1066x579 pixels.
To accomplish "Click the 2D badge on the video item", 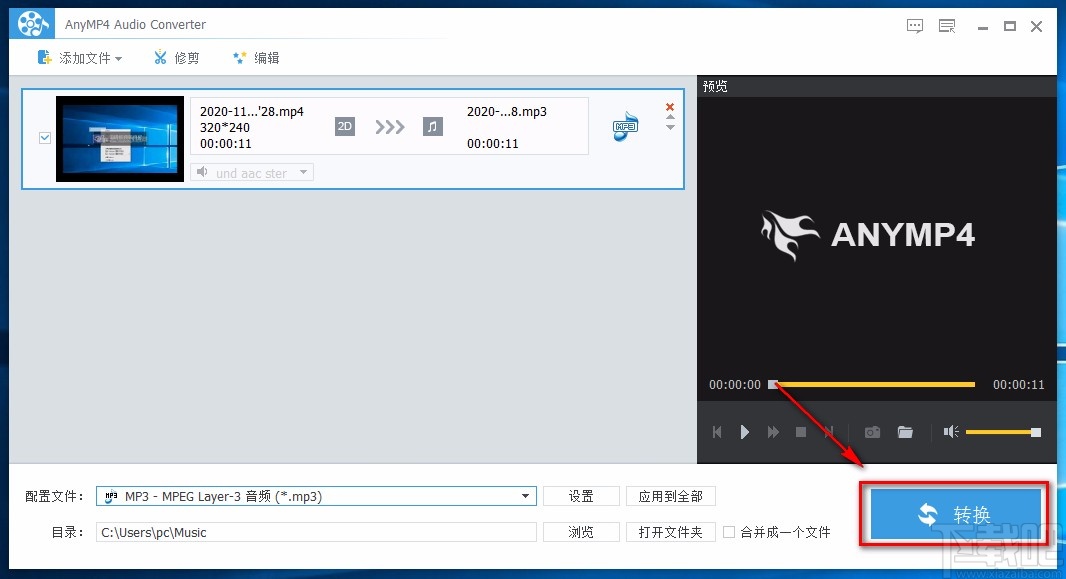I will 344,126.
